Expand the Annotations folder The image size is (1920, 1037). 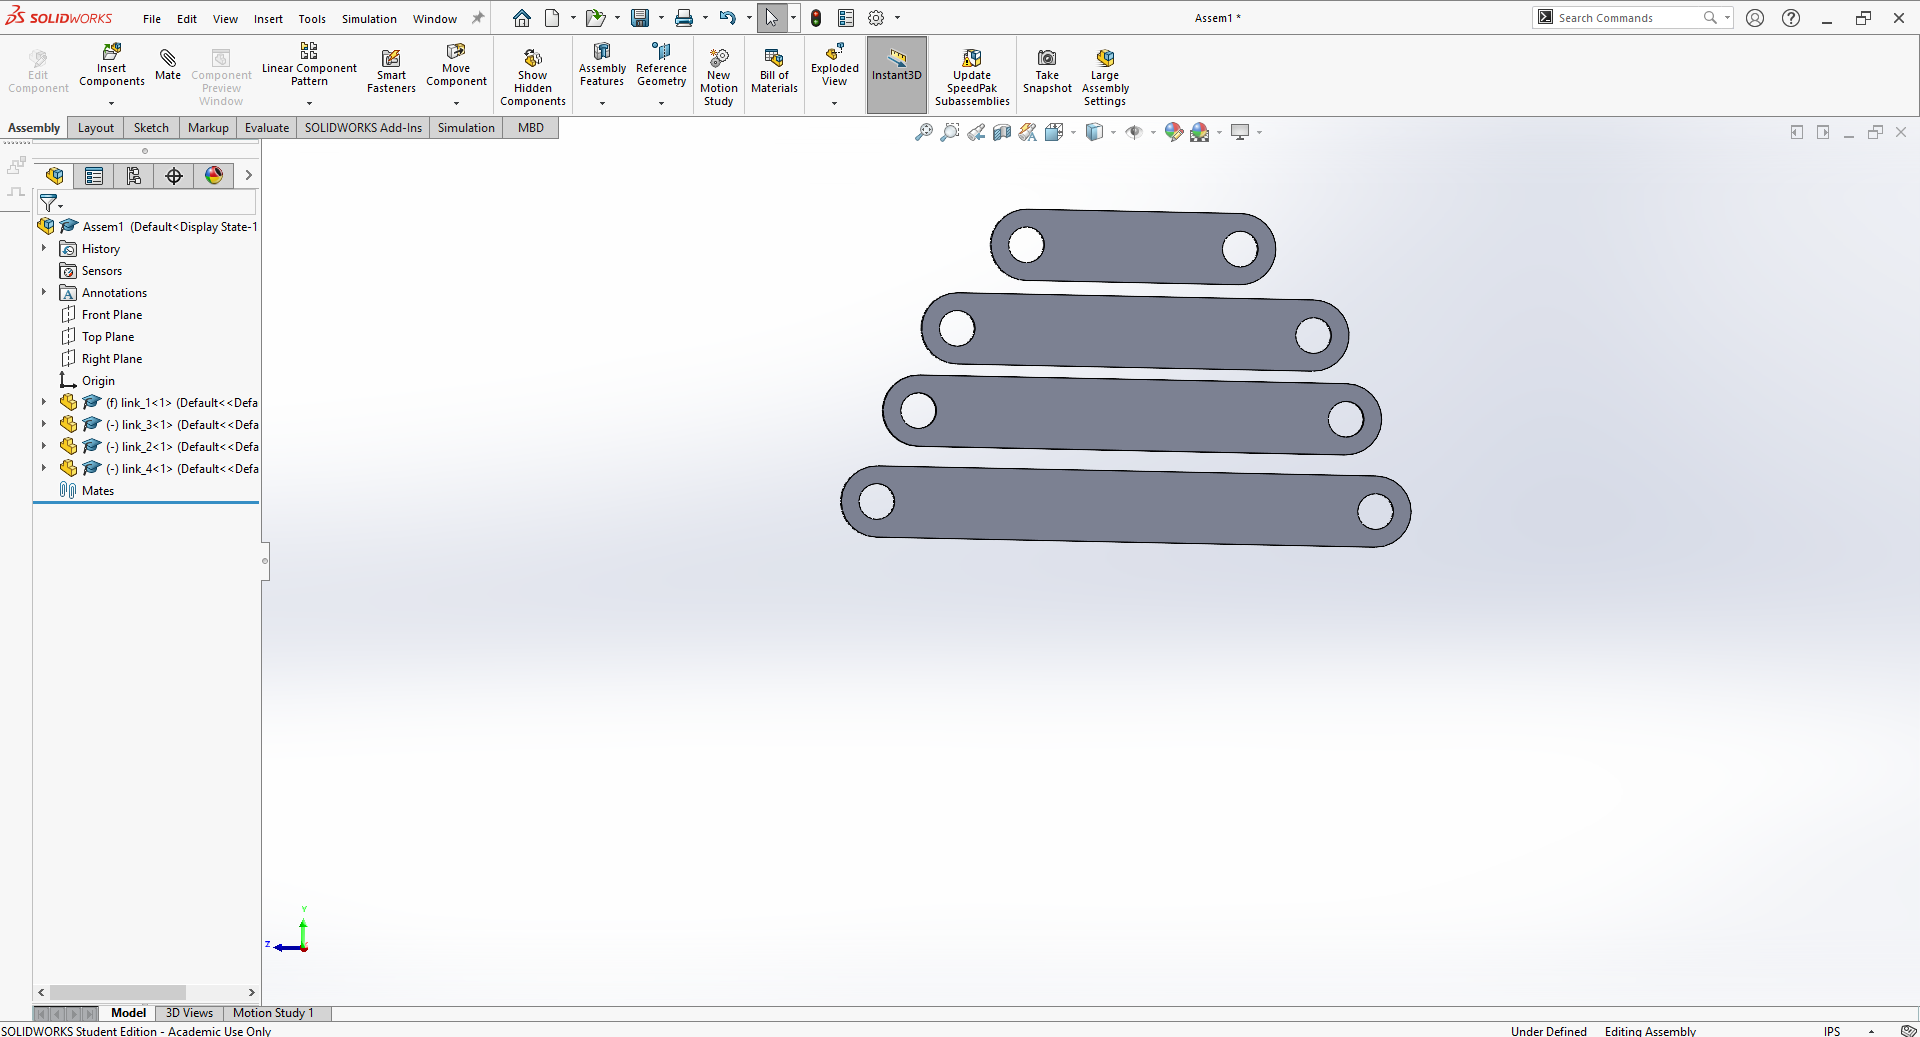(x=43, y=292)
